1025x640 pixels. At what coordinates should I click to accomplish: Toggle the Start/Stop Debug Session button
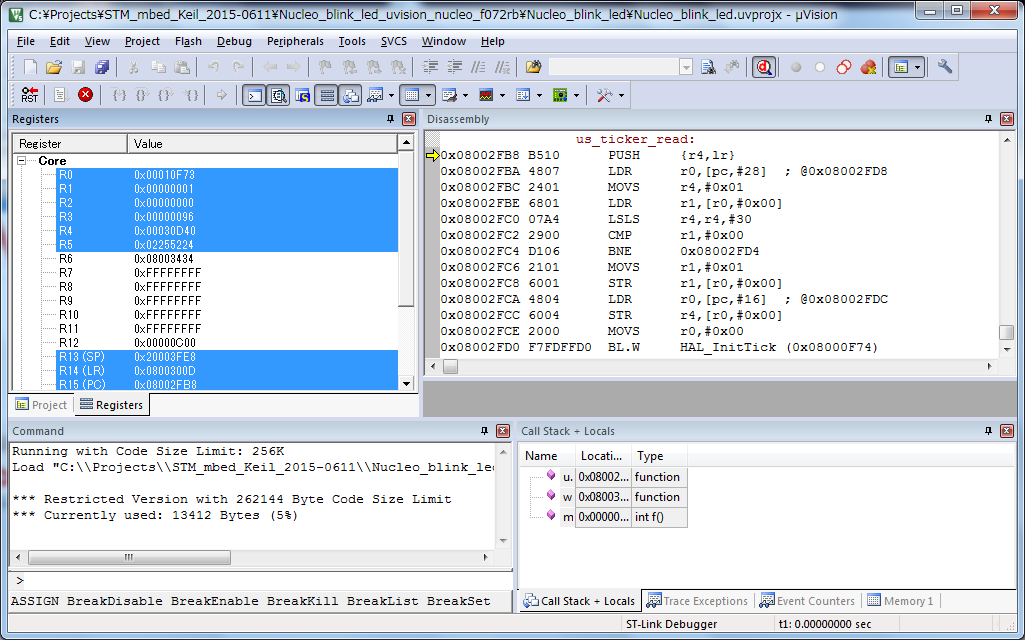coord(763,67)
